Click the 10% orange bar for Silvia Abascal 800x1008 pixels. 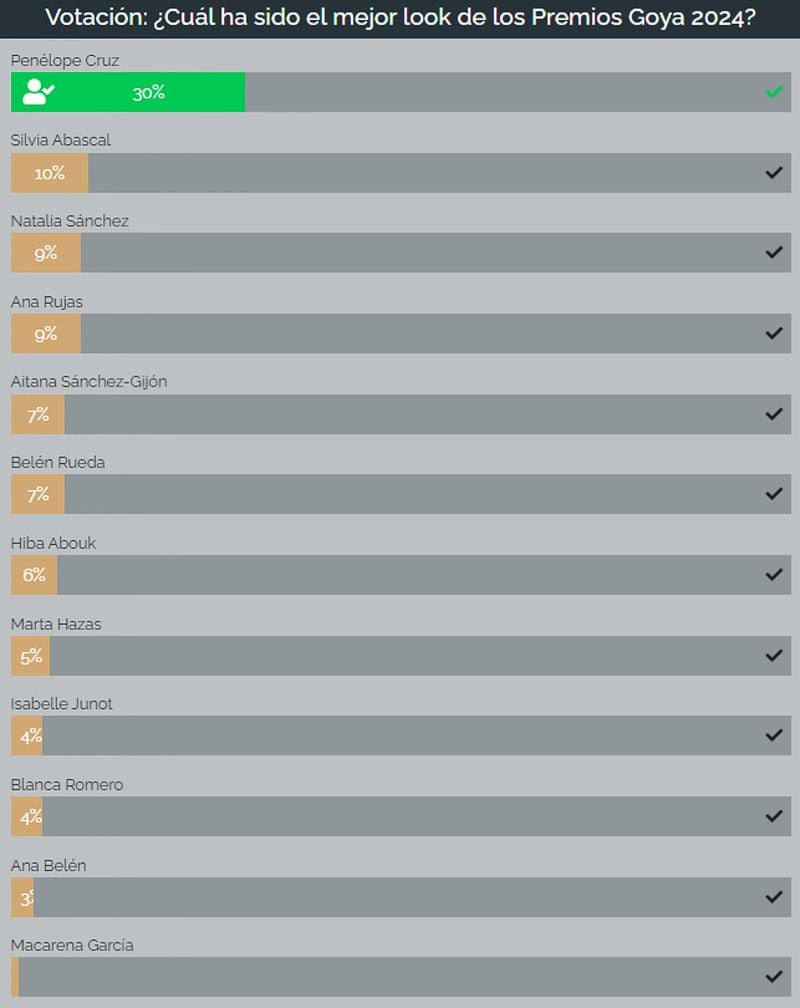(50, 172)
